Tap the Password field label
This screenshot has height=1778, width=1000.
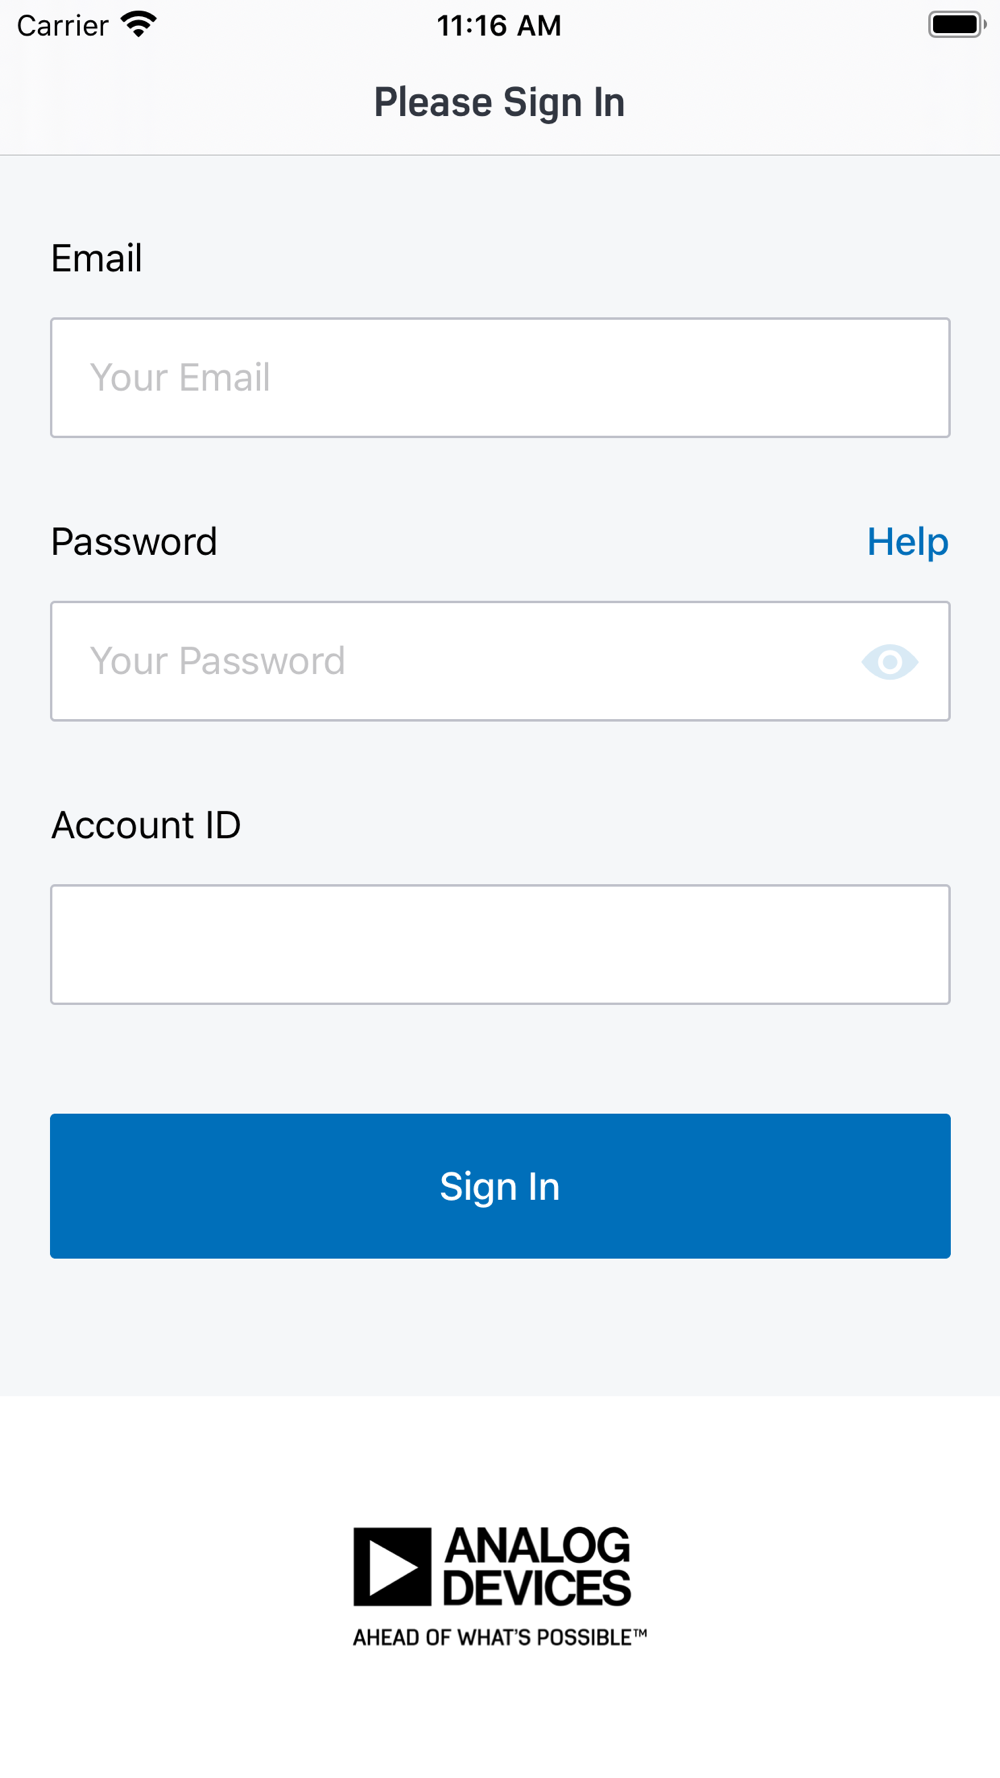(134, 542)
